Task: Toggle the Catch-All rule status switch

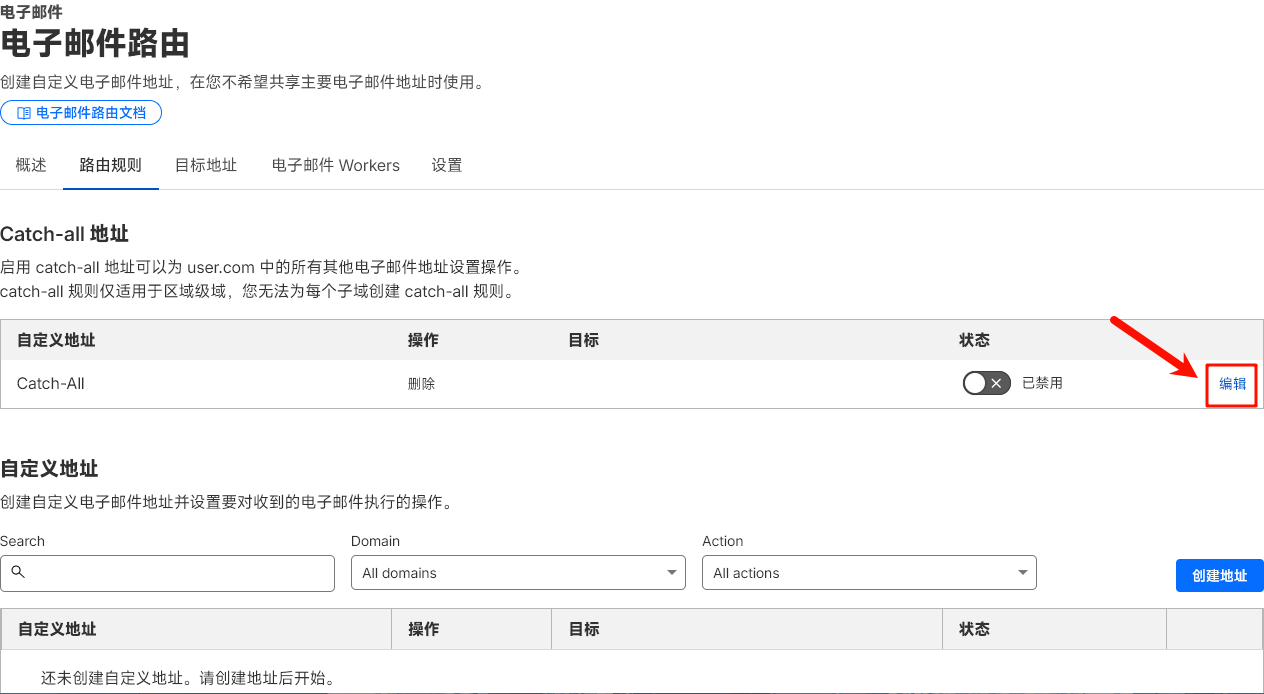Action: click(986, 383)
